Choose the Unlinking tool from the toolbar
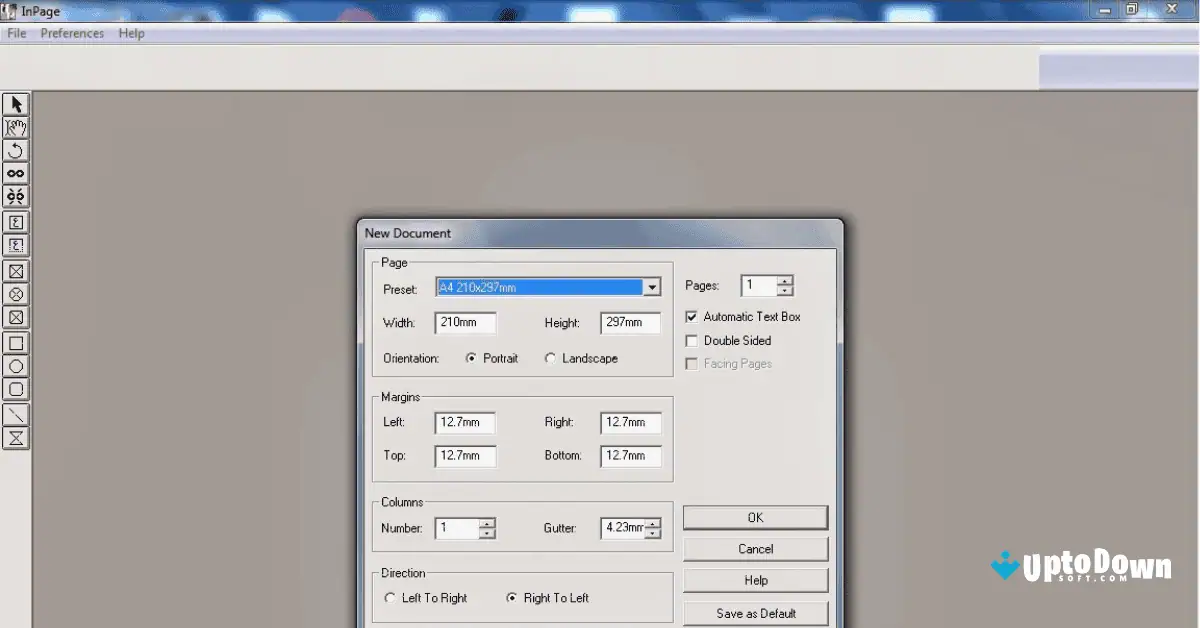The height and width of the screenshot is (628, 1200). click(15, 196)
